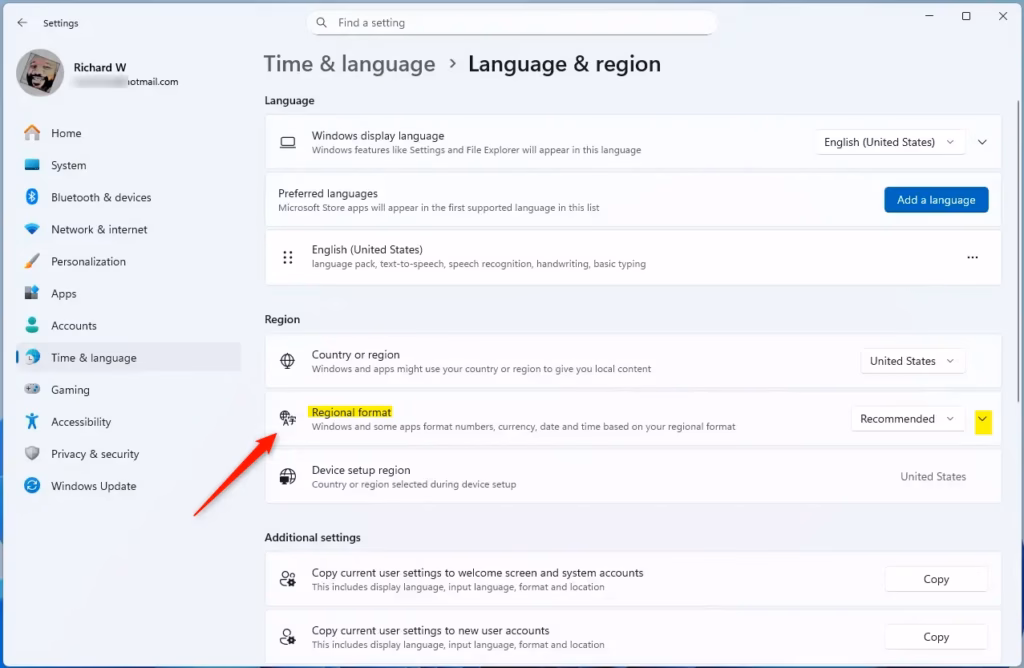Image resolution: width=1024 pixels, height=668 pixels.
Task: Click the Privacy shield icon
Action: click(32, 453)
